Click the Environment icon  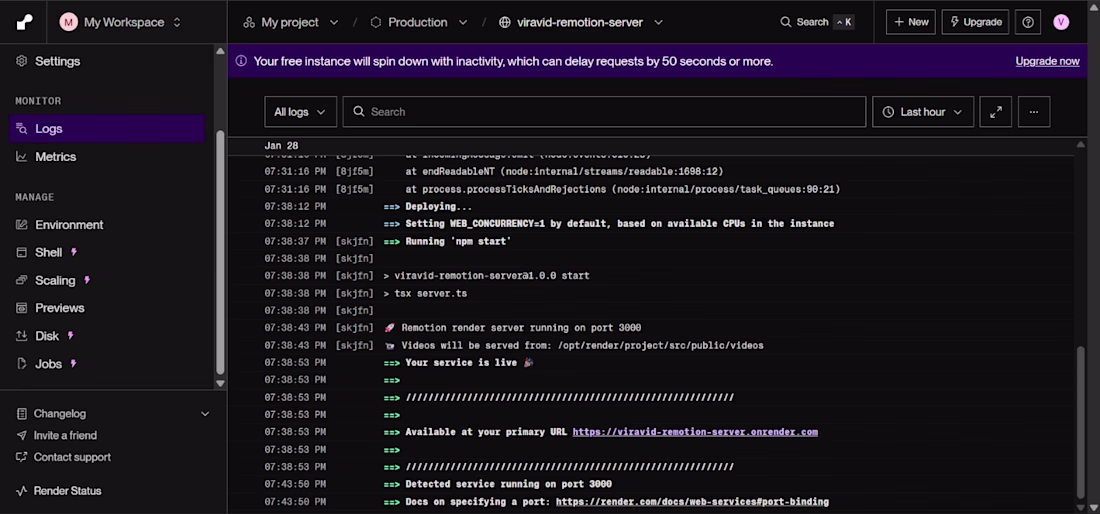click(x=22, y=225)
